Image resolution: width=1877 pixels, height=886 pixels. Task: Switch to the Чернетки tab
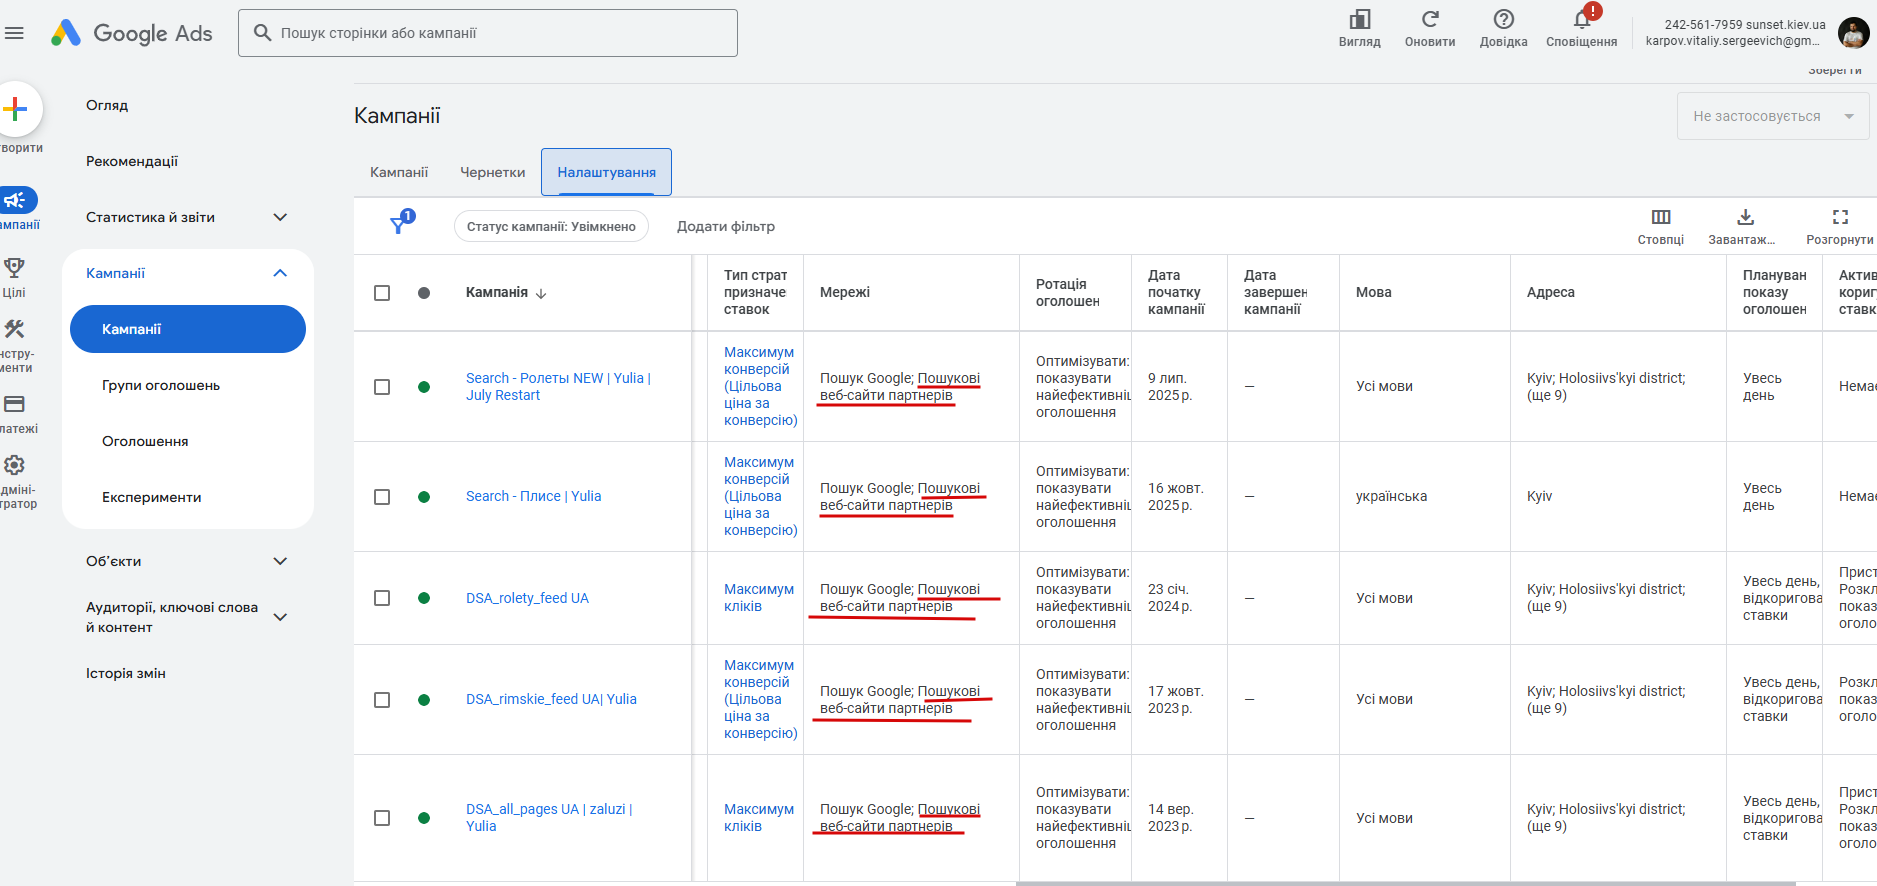click(492, 172)
